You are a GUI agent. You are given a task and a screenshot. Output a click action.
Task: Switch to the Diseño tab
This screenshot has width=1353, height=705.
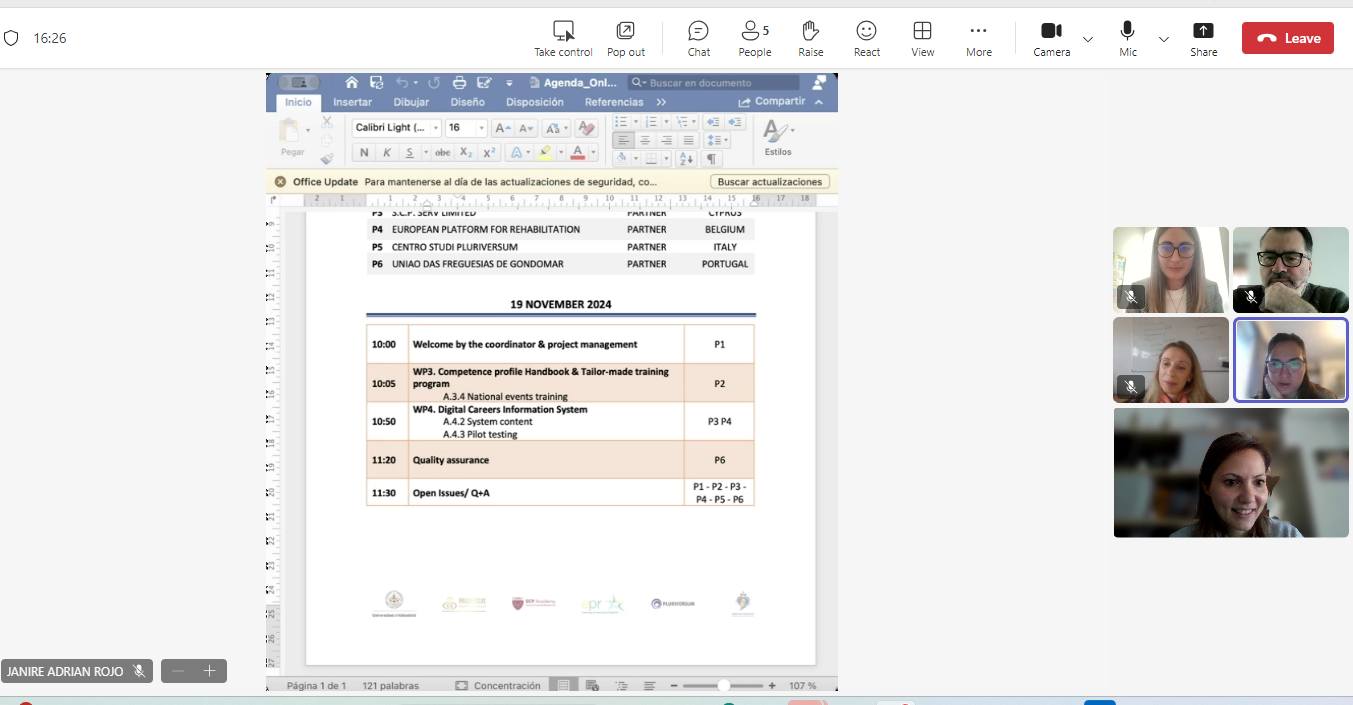pos(468,102)
